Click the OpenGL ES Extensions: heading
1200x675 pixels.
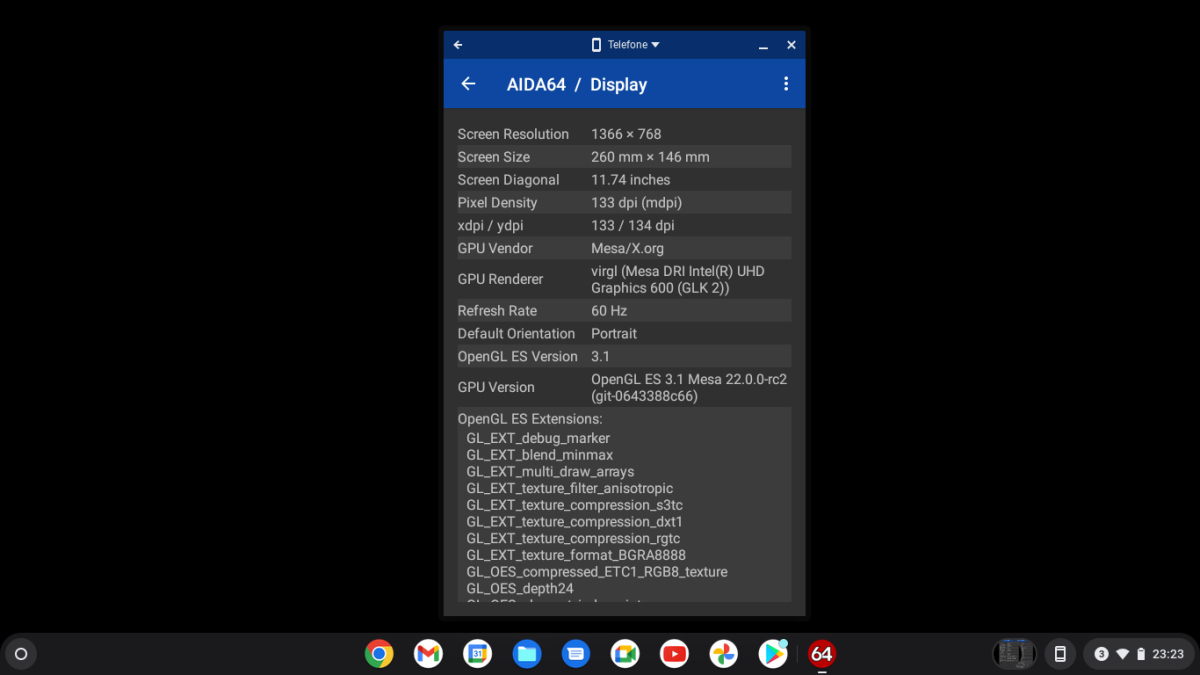pos(530,420)
